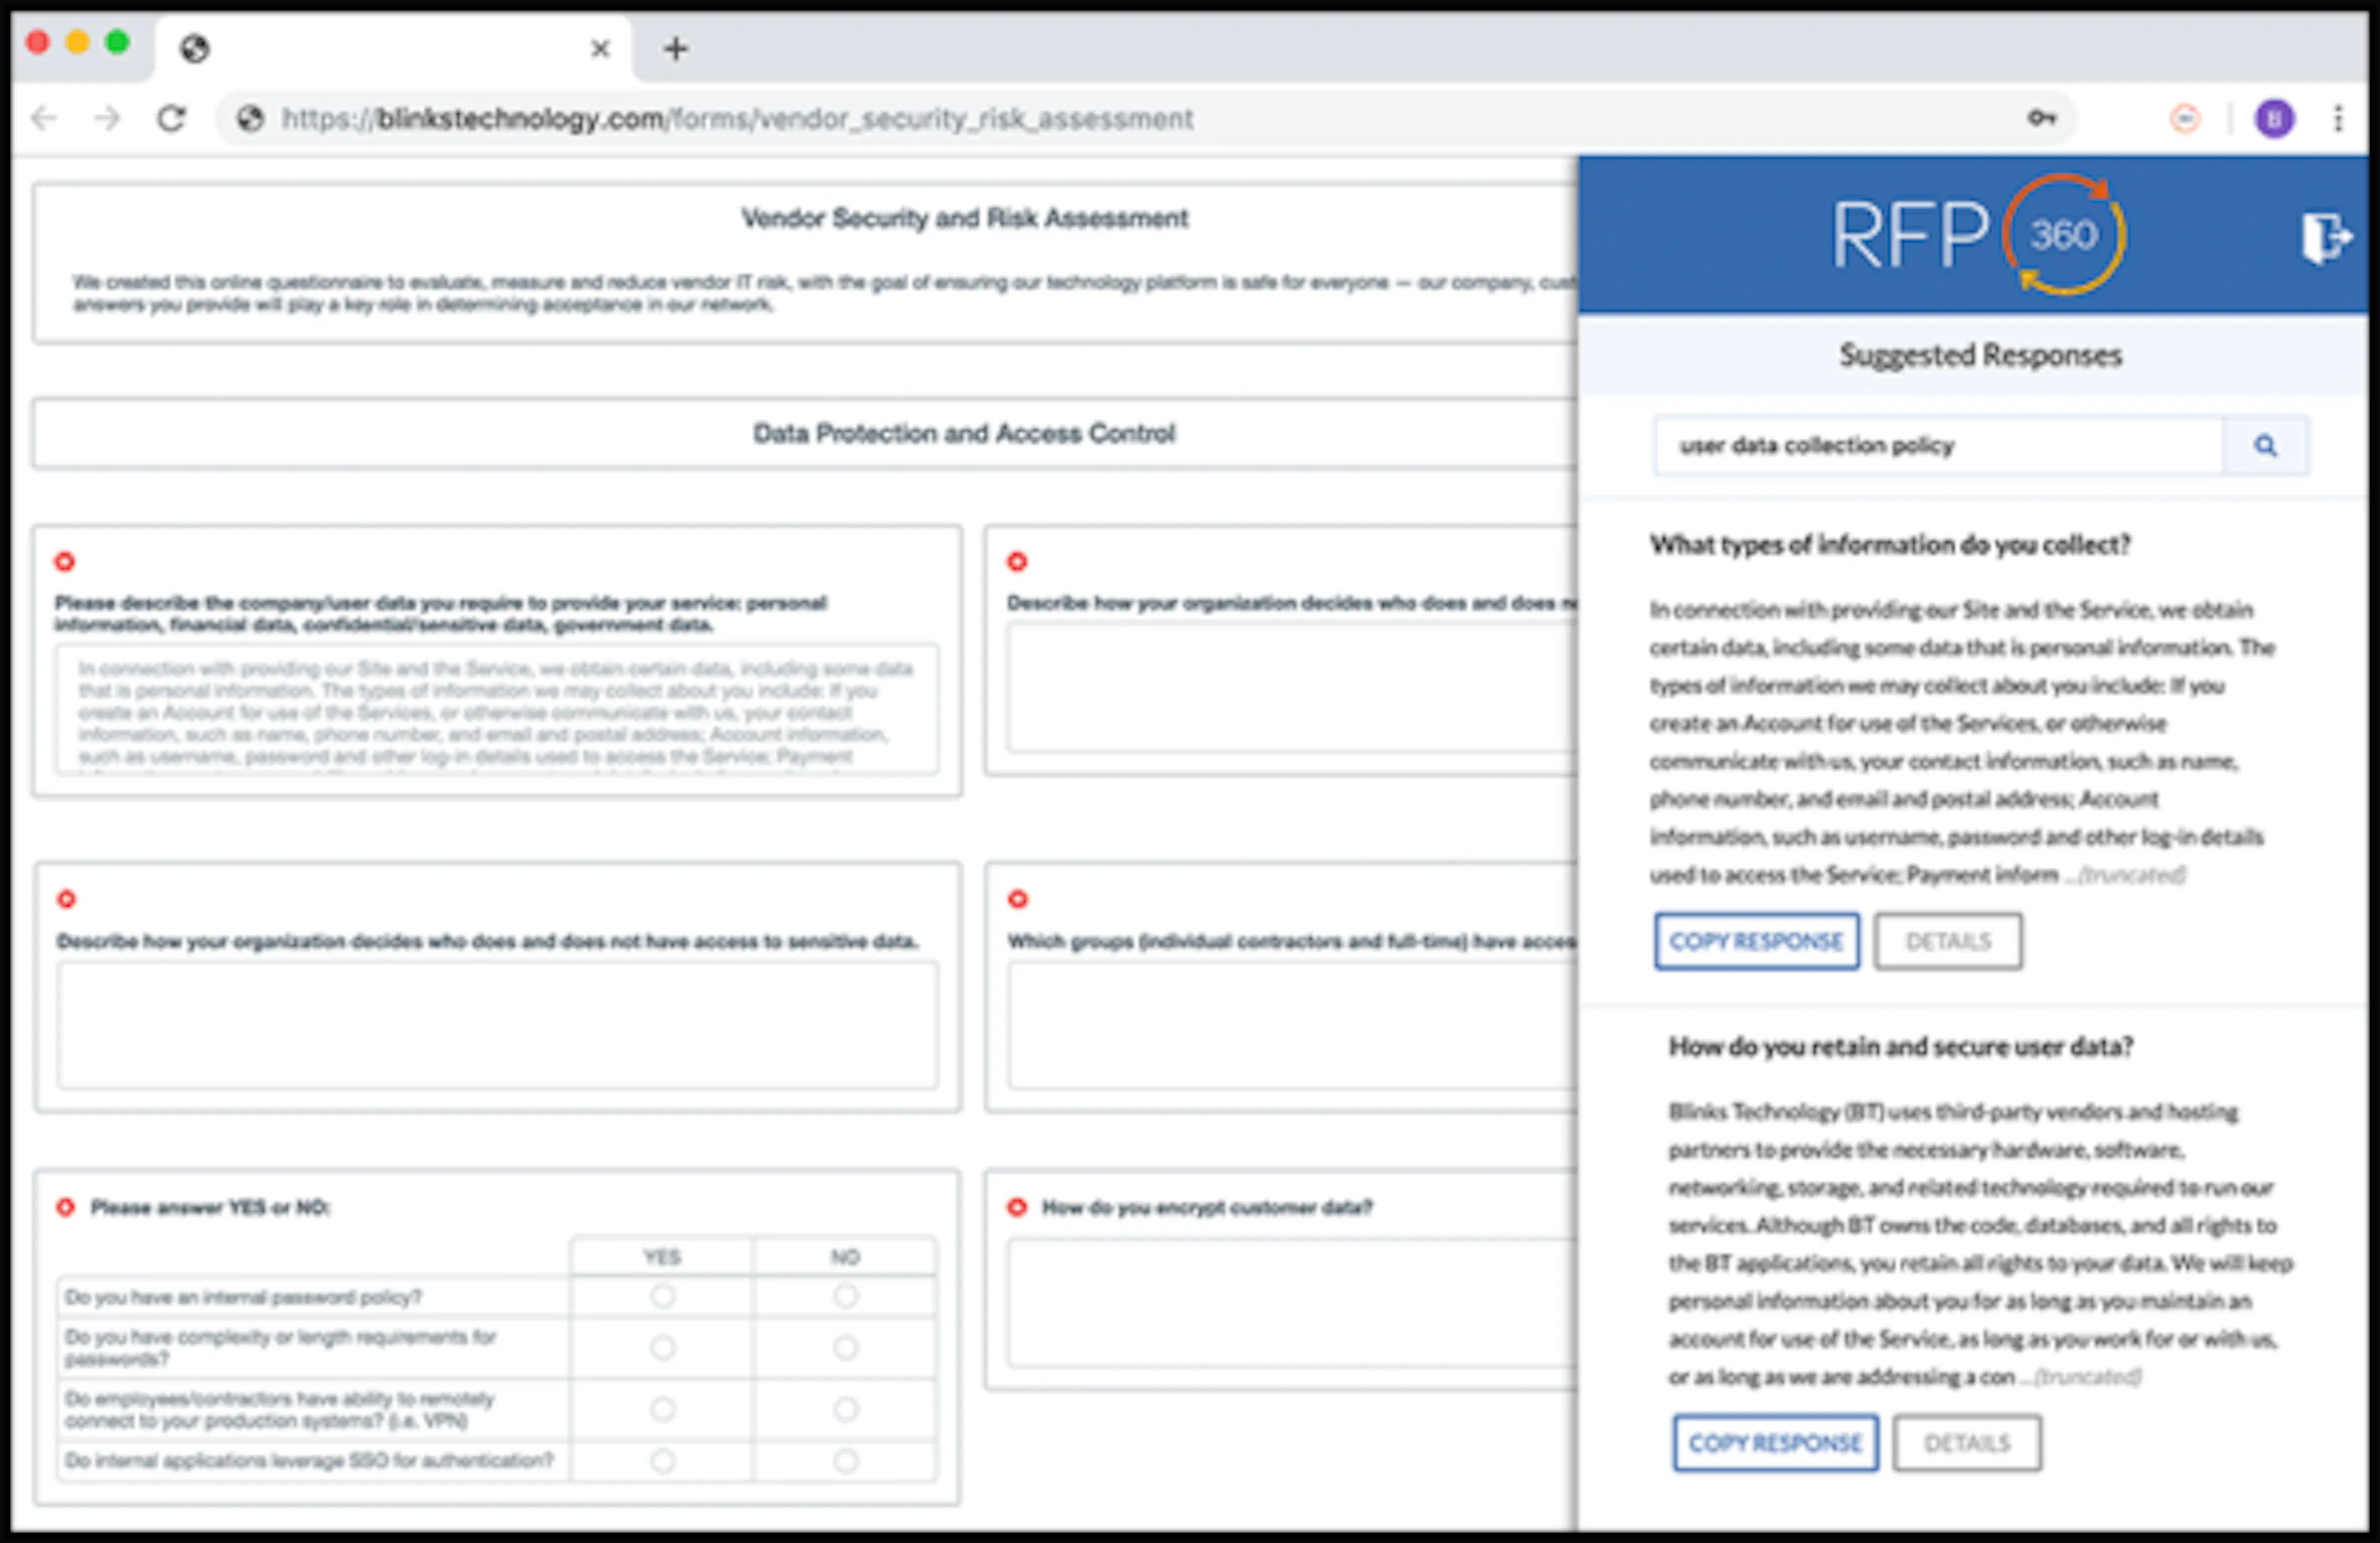The height and width of the screenshot is (1543, 2380).
Task: Select NO for SSO authentication question
Action: (845, 1461)
